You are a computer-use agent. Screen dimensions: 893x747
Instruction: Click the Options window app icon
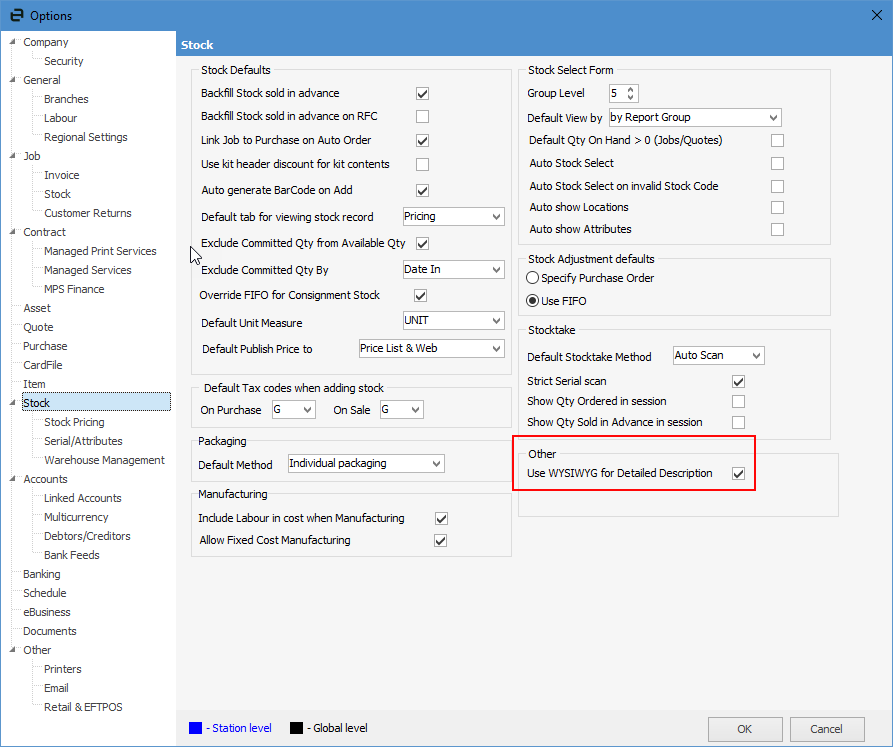pyautogui.click(x=16, y=15)
